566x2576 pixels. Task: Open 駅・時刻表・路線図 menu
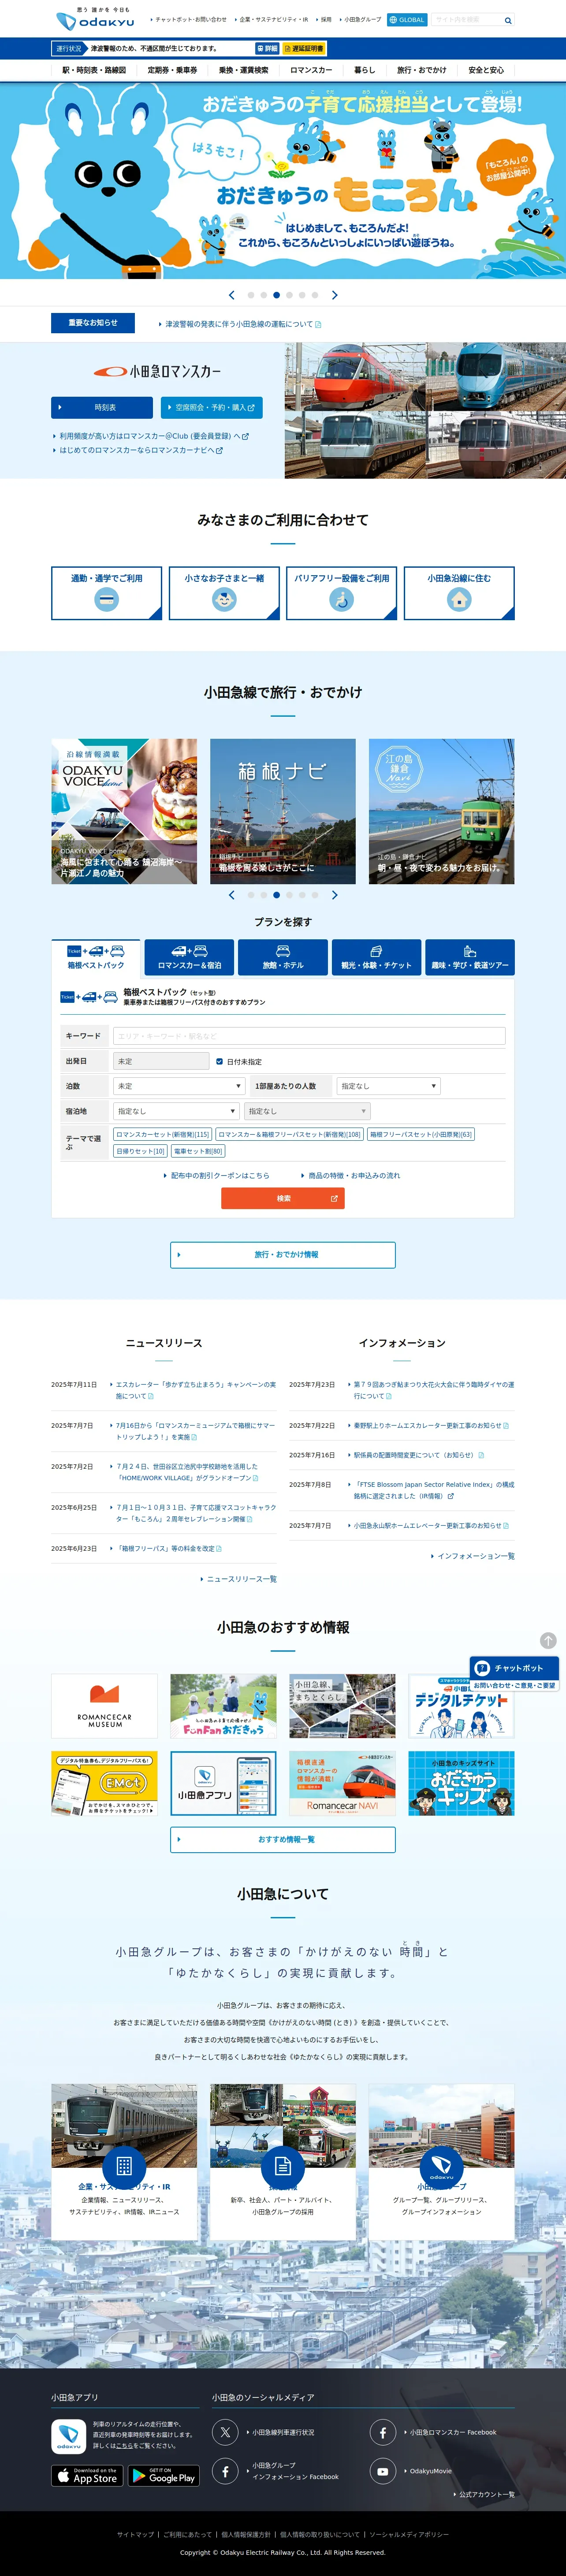pyautogui.click(x=94, y=70)
